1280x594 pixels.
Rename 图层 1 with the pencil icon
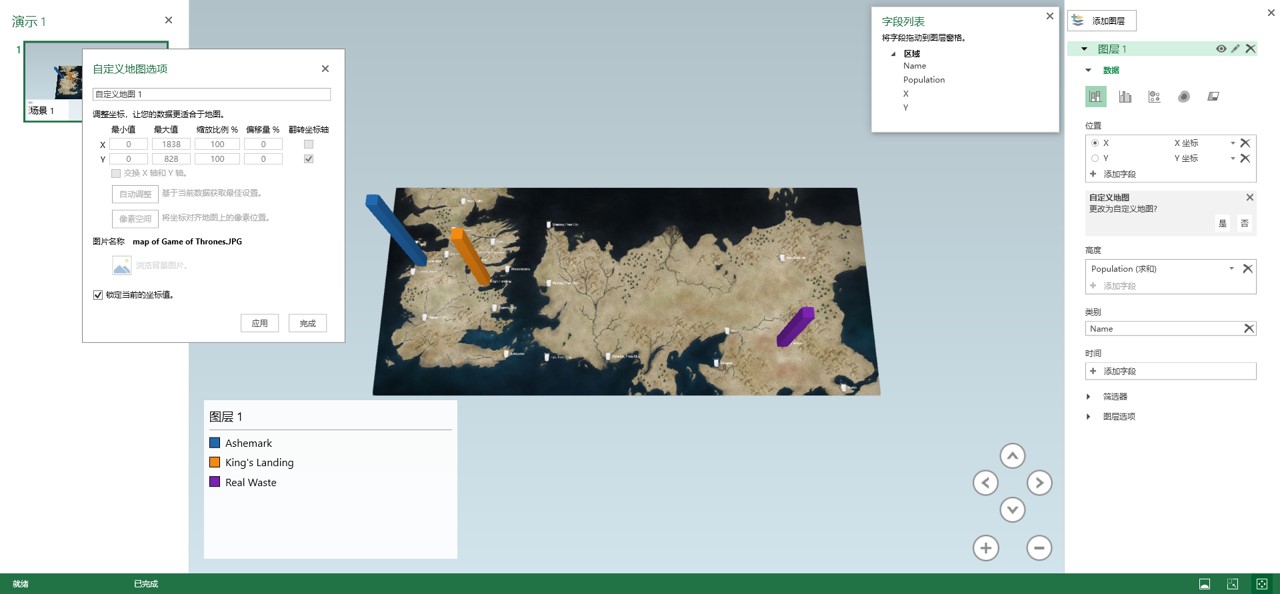pyautogui.click(x=1235, y=49)
